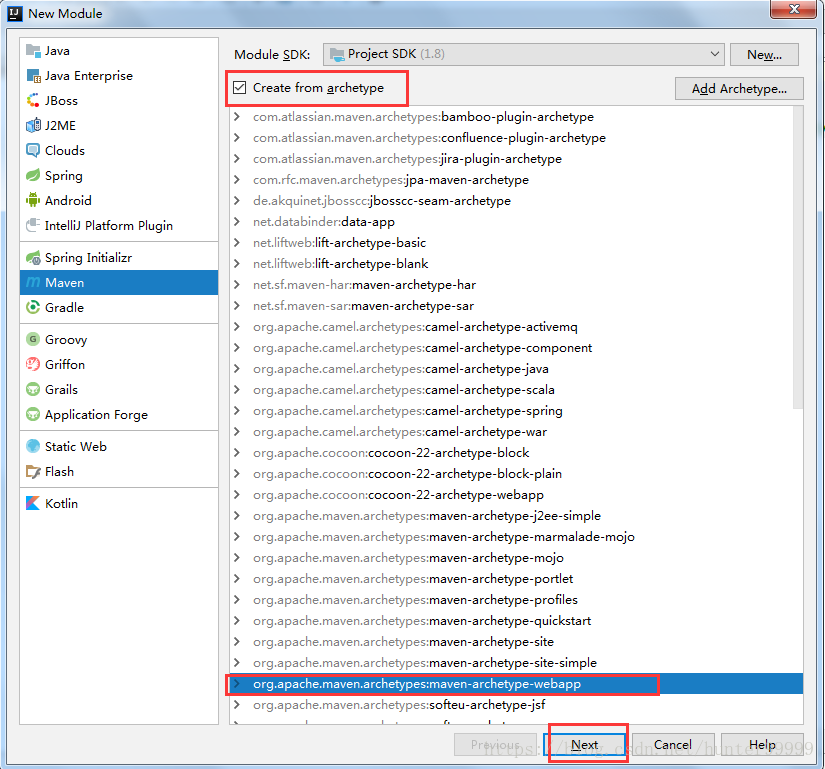The image size is (825, 769).
Task: Select camel-archetype-java row
Action: tap(516, 369)
